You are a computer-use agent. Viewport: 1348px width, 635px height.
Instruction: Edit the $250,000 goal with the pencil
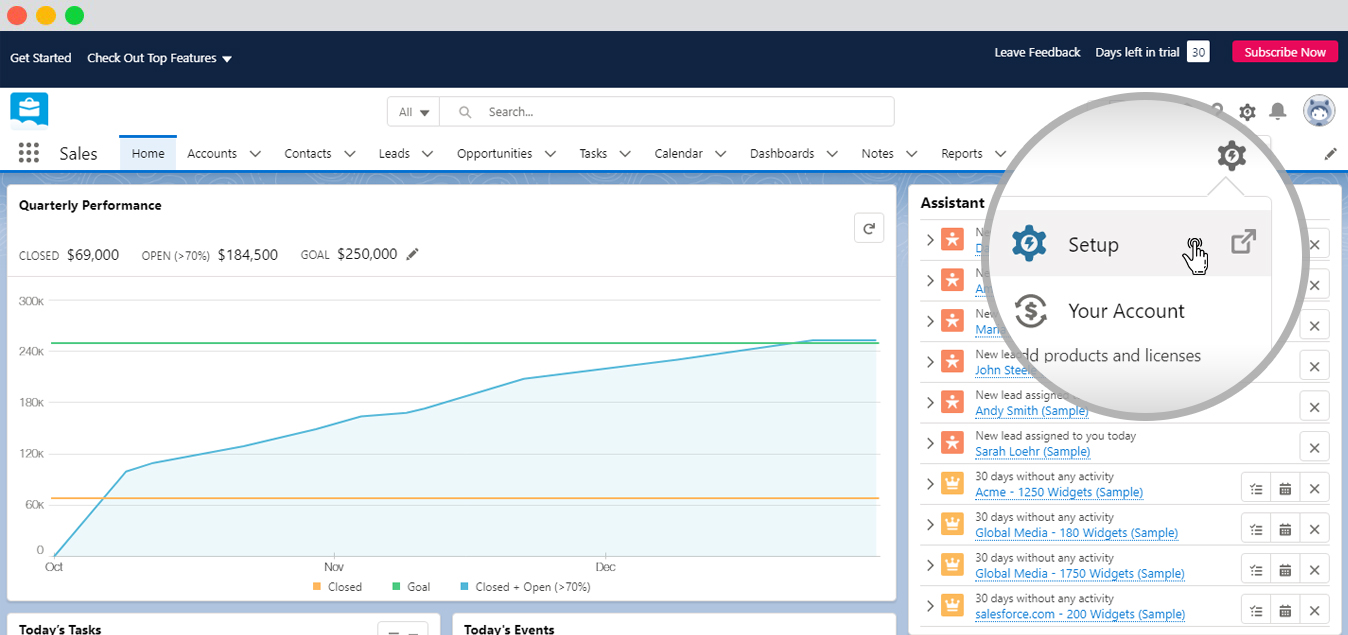point(412,254)
